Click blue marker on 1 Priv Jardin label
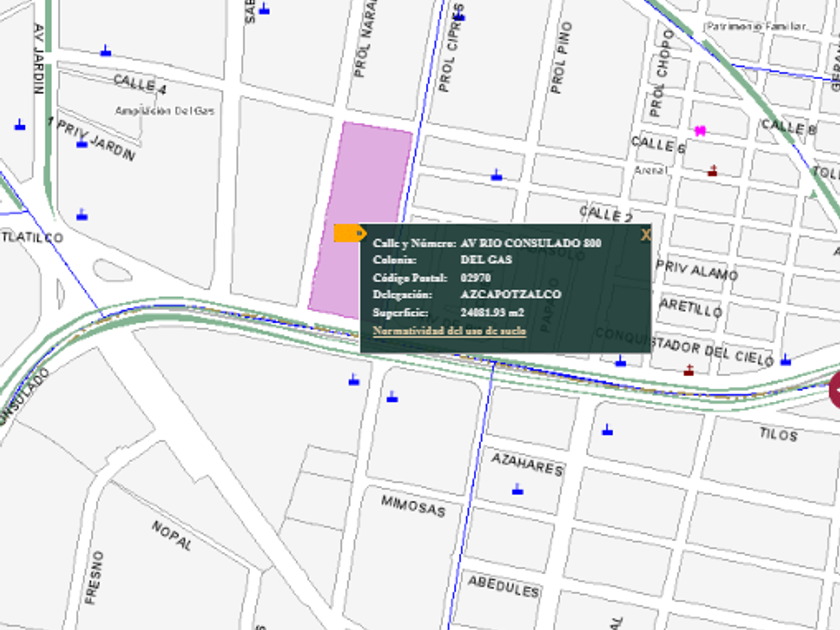The image size is (840, 630). coord(82,143)
